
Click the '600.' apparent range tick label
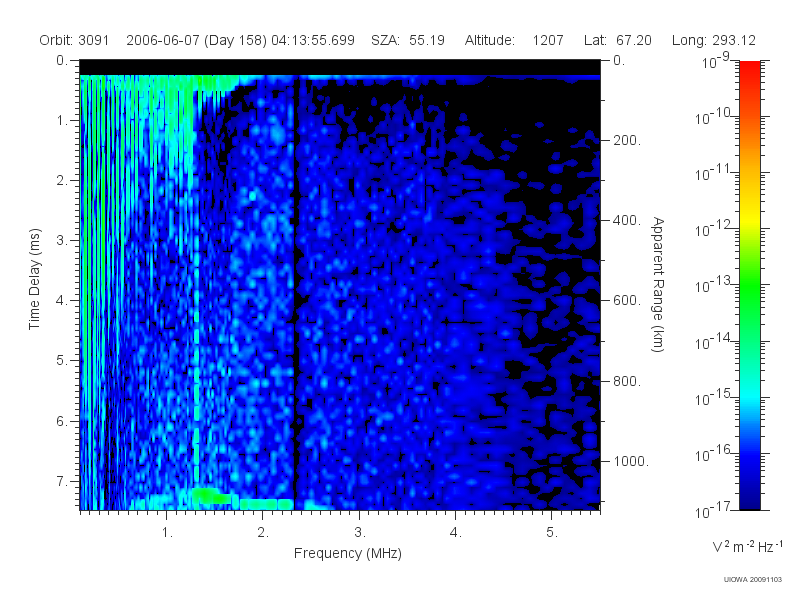tap(627, 301)
